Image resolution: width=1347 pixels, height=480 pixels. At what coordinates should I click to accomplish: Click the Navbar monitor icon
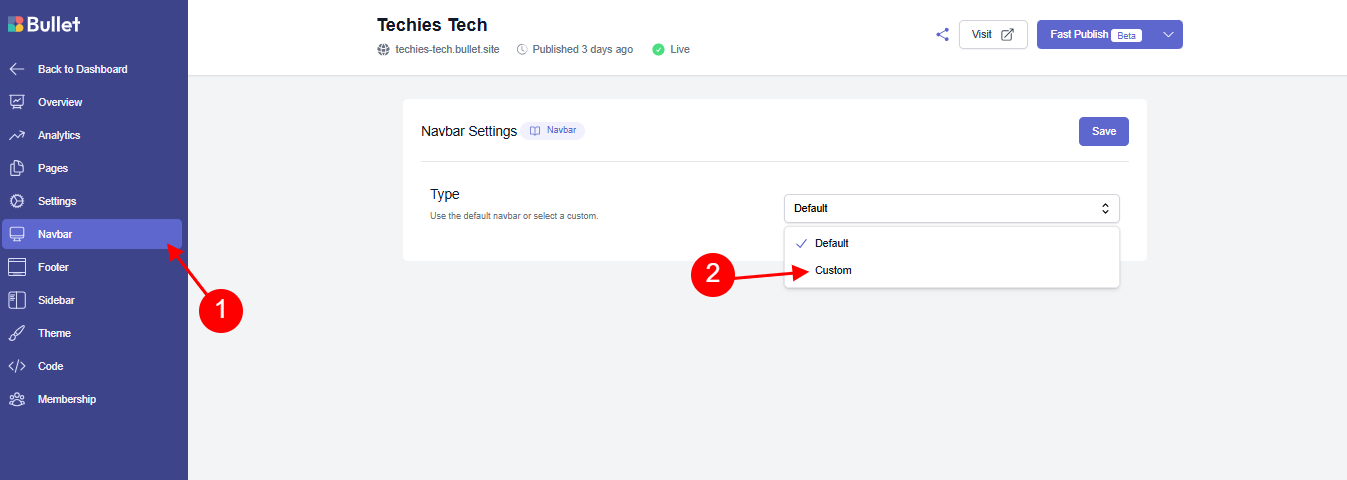click(x=16, y=234)
